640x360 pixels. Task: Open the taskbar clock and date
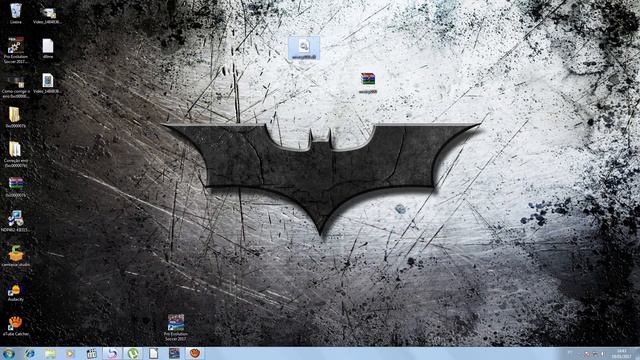622,354
